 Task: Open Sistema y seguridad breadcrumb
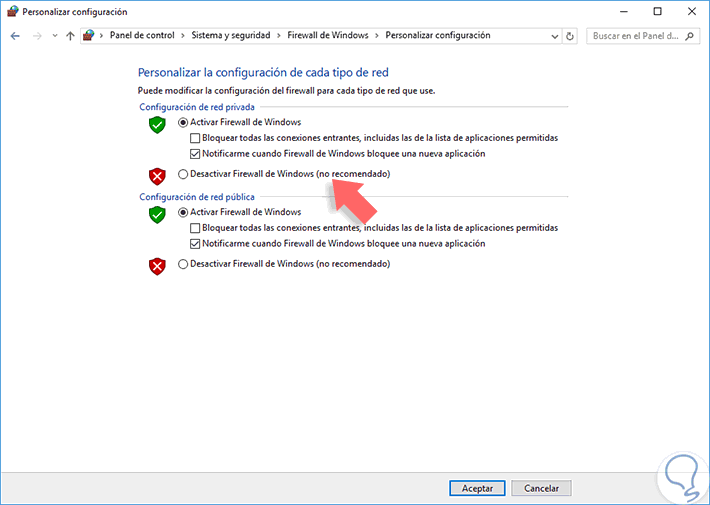[x=231, y=35]
